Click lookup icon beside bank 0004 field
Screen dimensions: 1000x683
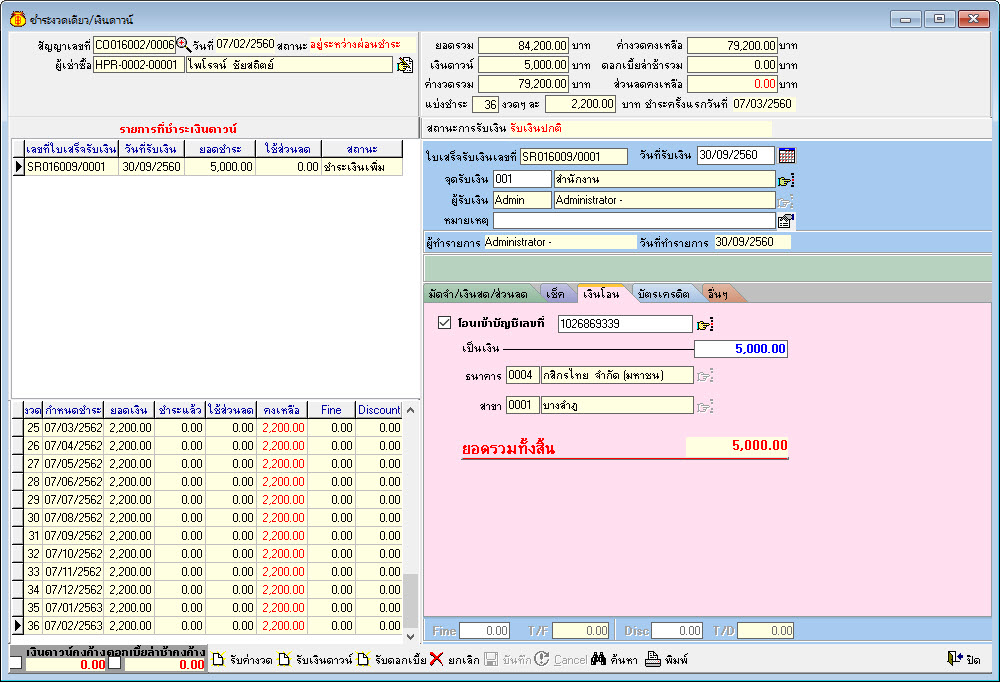click(x=704, y=376)
